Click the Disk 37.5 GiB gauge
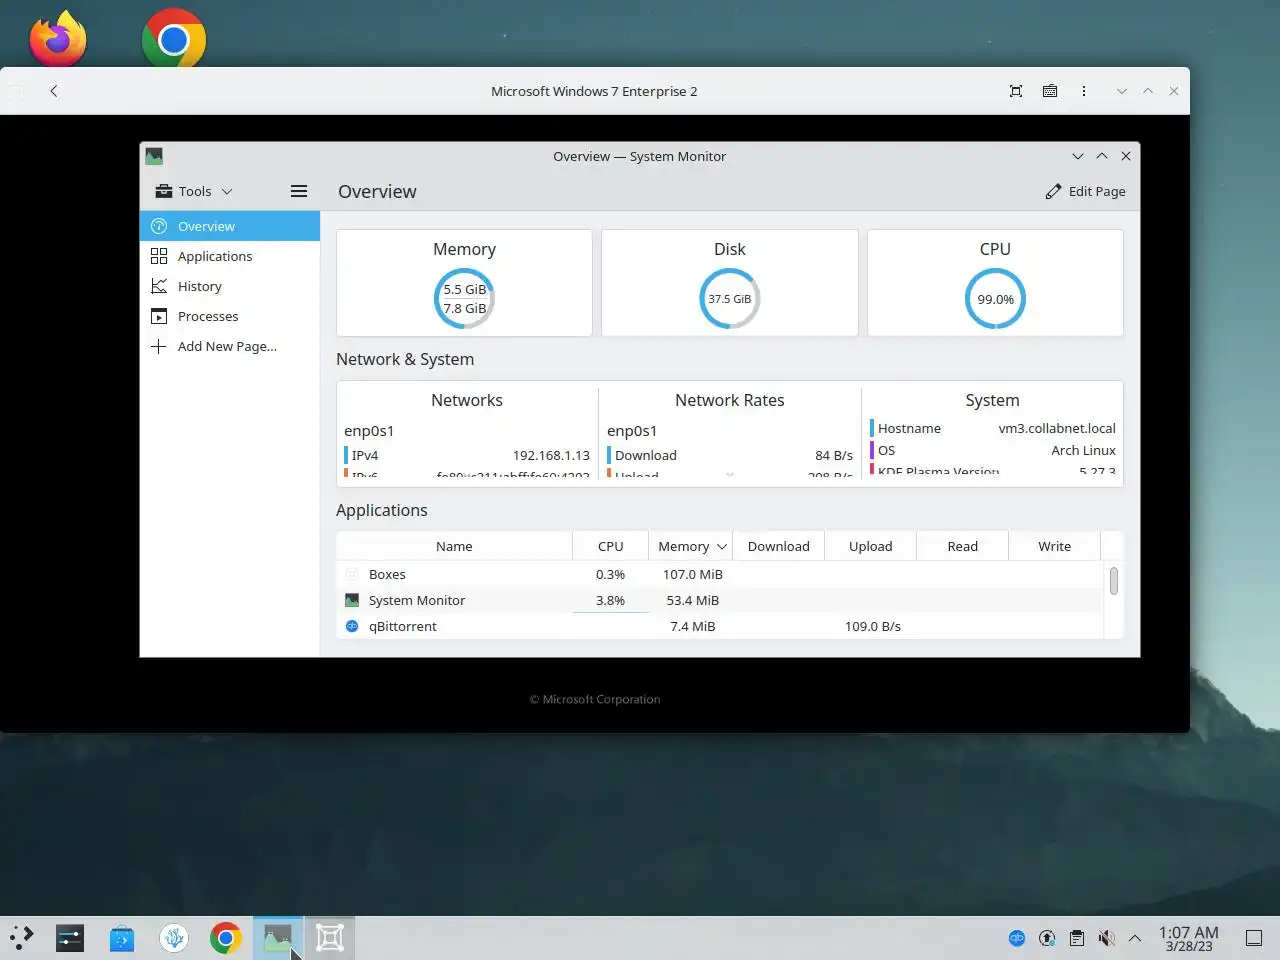This screenshot has width=1280, height=960. (x=730, y=298)
